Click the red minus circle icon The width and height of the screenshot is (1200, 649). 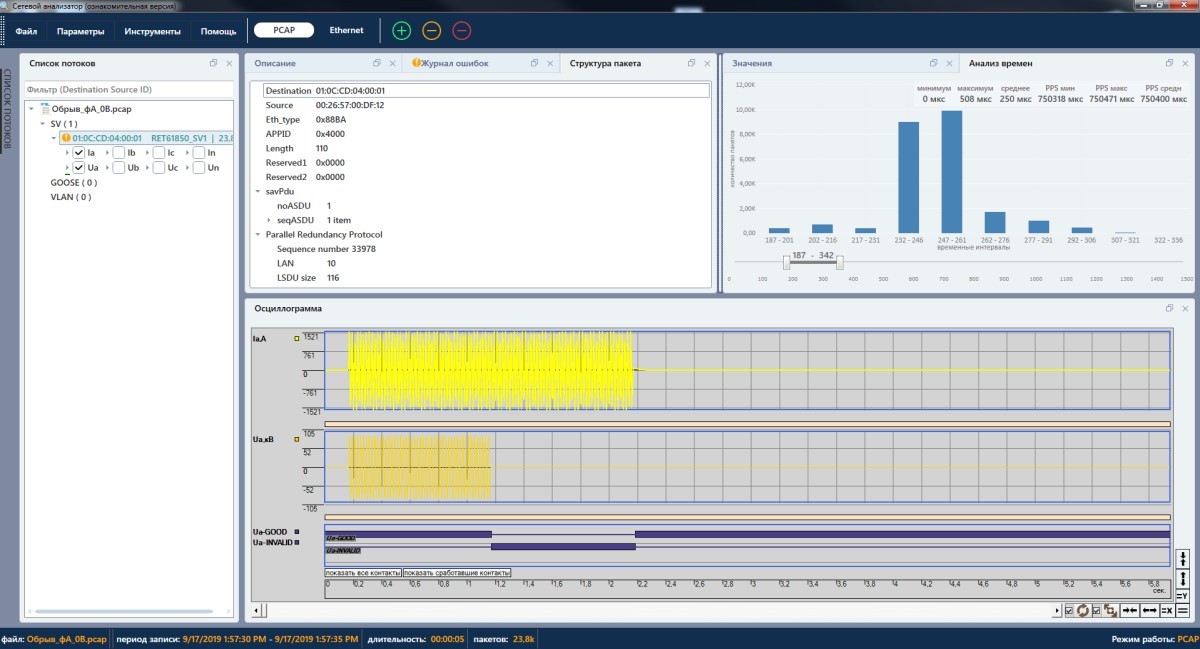point(461,31)
